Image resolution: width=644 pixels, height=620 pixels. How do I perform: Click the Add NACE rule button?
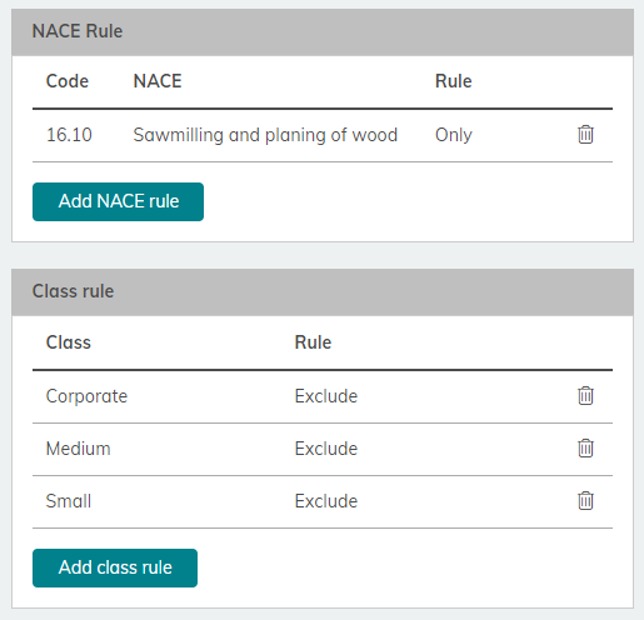(118, 201)
